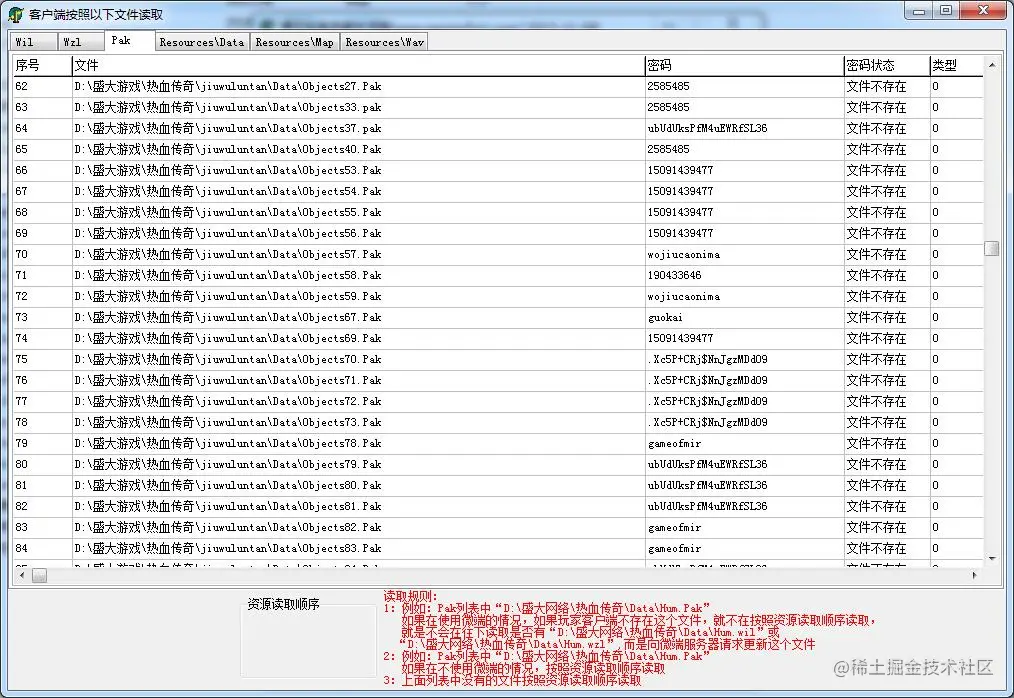
Task: Open the Resources\Map tab
Action: tap(294, 42)
